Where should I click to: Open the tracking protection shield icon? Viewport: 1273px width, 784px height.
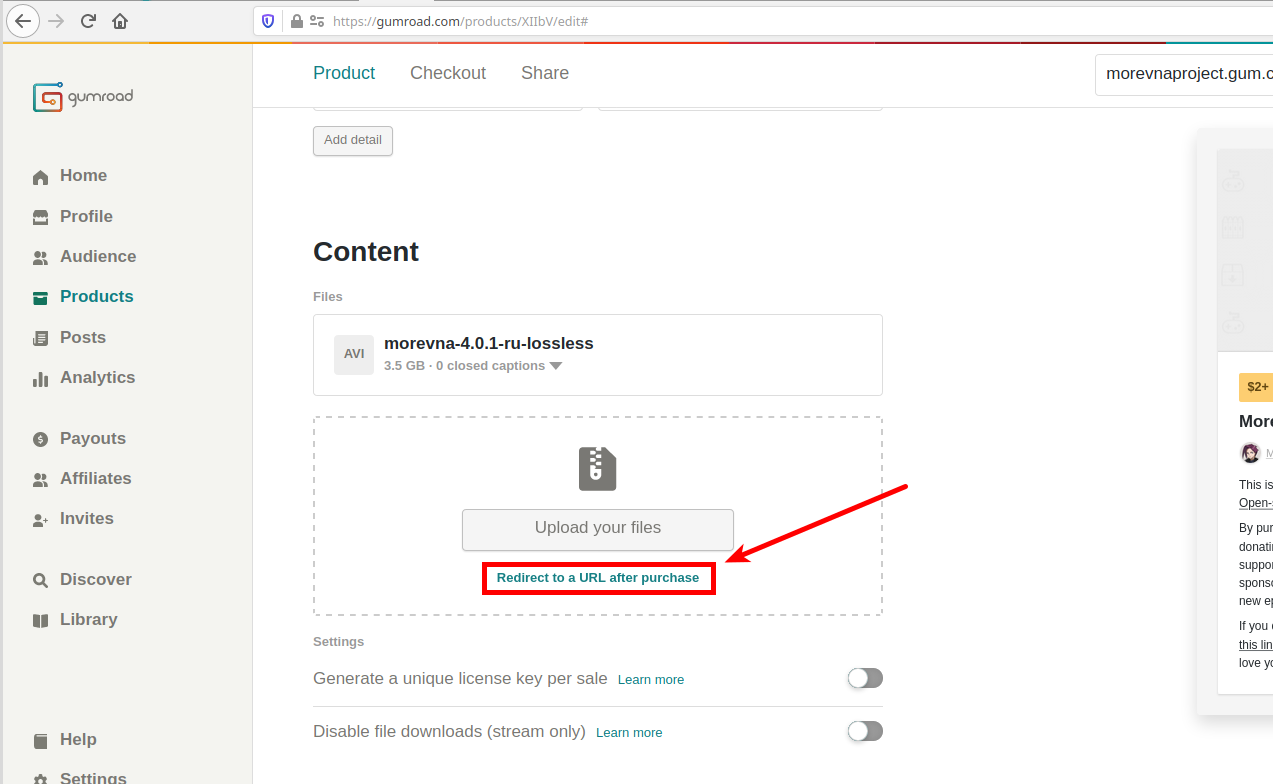coord(268,21)
